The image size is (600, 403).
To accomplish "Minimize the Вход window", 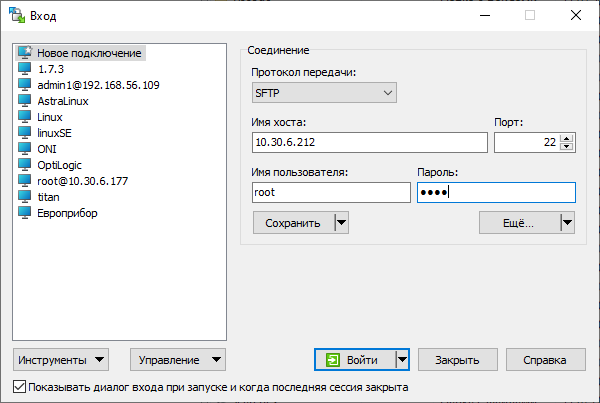I will (485, 15).
